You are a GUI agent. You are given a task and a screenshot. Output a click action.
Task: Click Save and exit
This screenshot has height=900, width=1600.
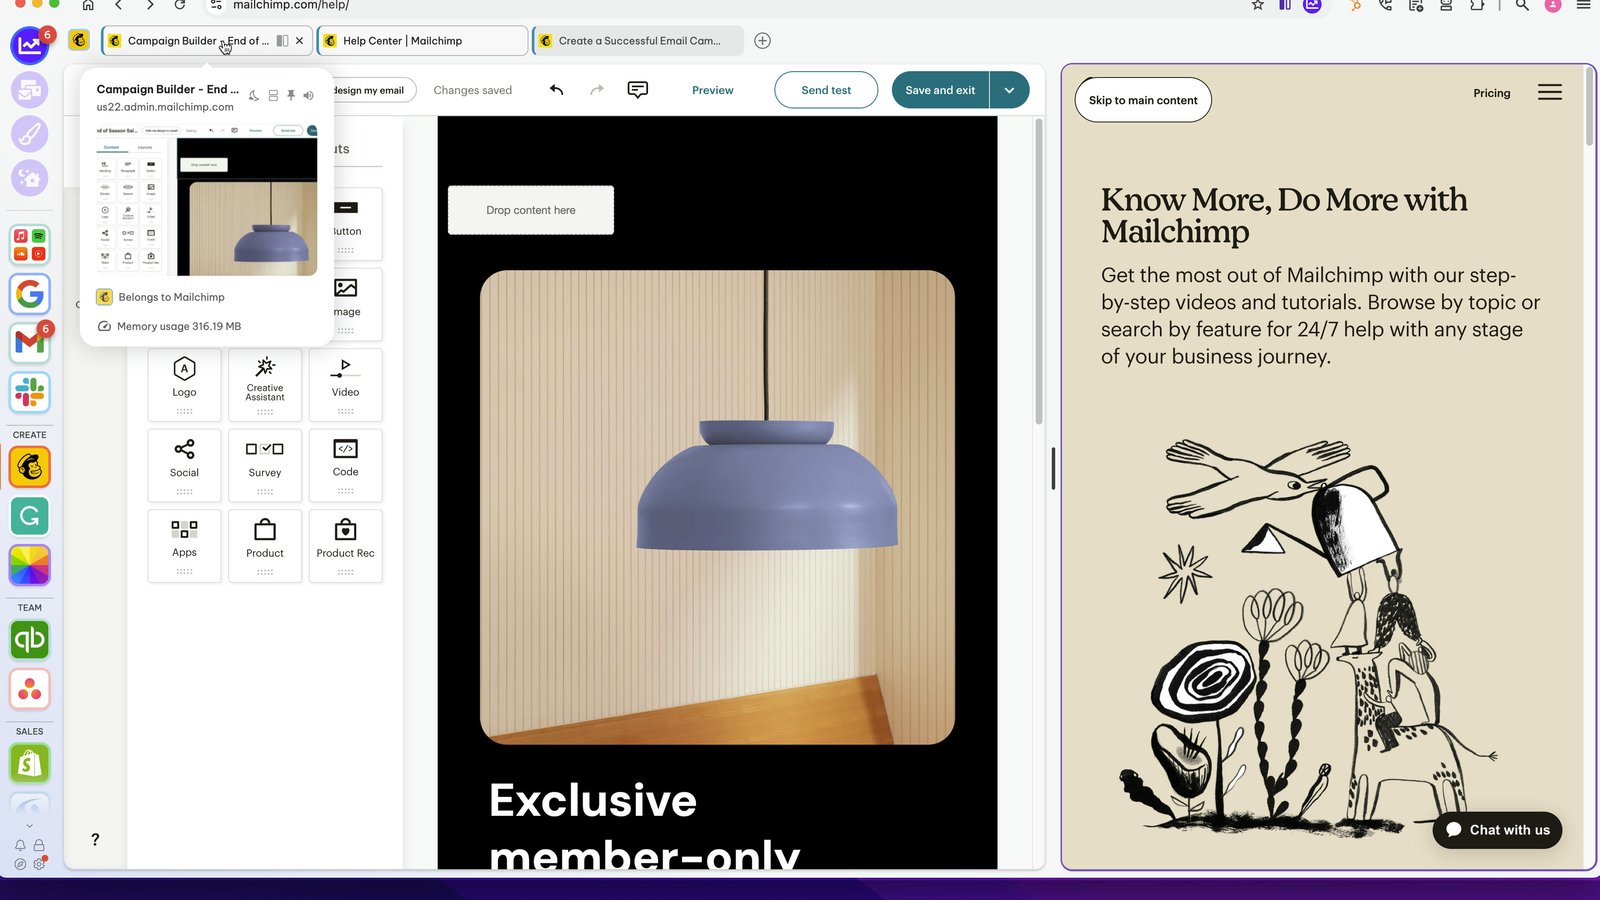[940, 90]
